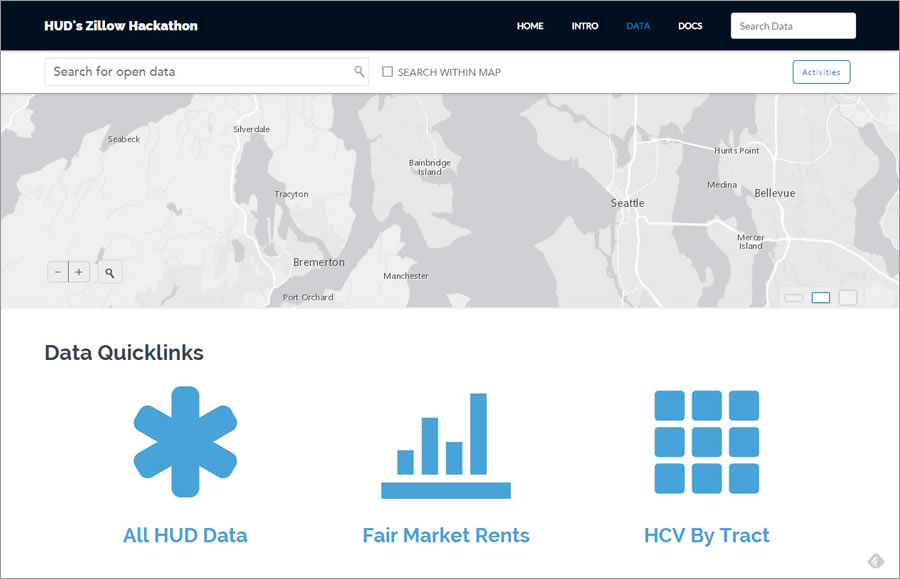
Task: Open the Fair Market Rents quicklink
Action: pyautogui.click(x=445, y=535)
